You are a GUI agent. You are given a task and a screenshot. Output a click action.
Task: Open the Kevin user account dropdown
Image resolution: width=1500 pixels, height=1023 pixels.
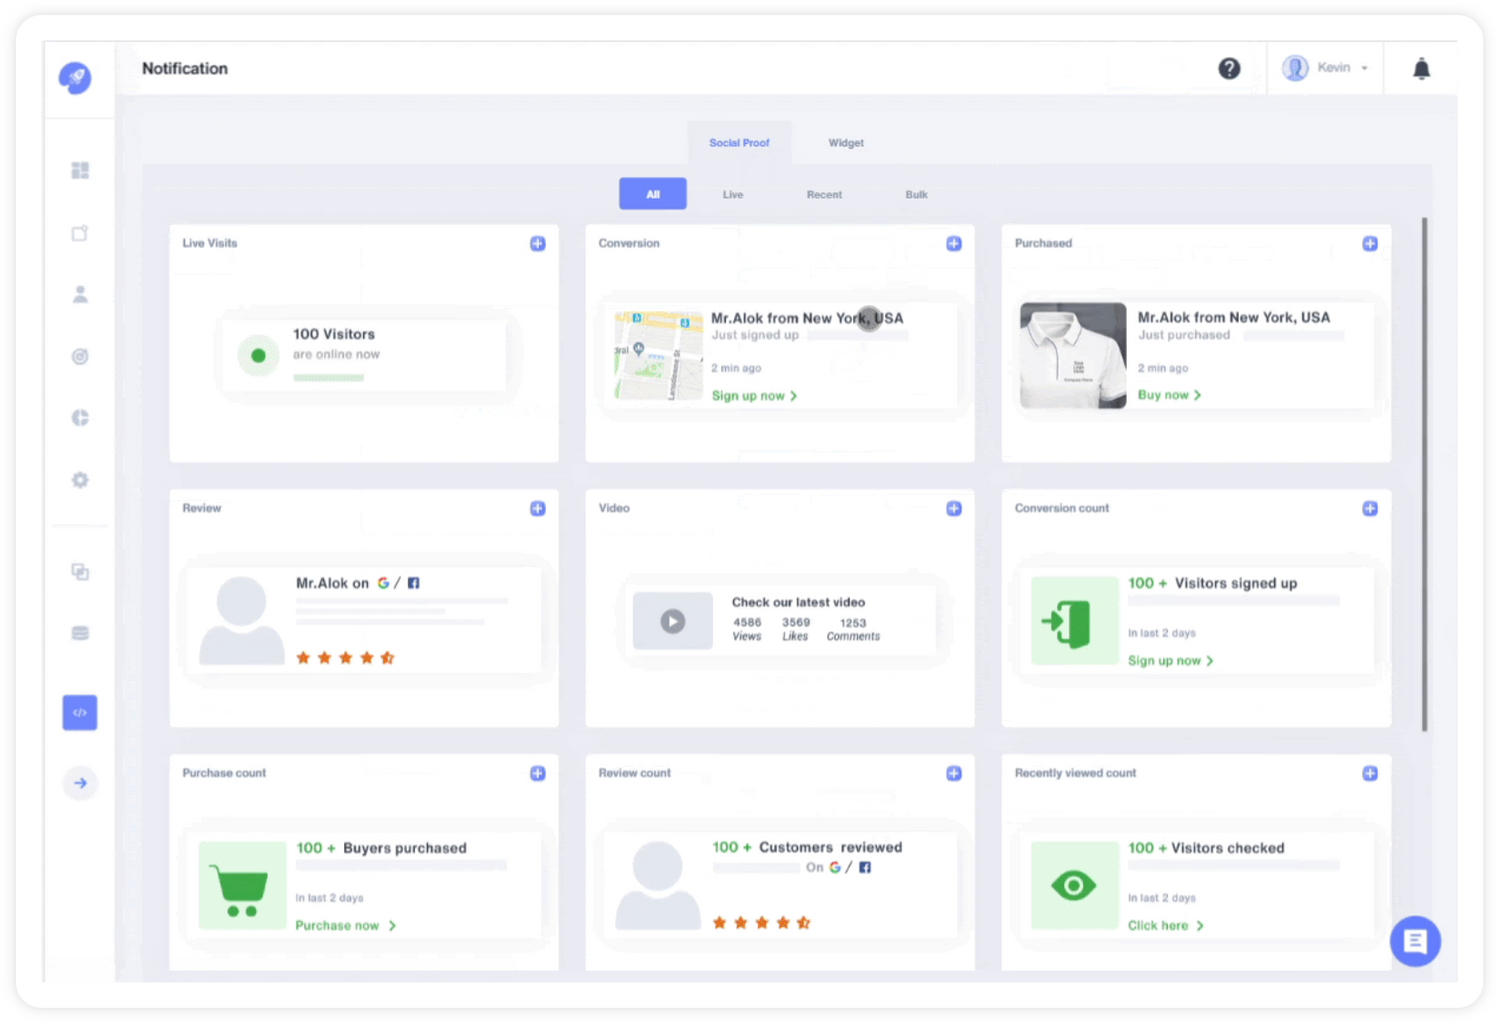(1326, 68)
